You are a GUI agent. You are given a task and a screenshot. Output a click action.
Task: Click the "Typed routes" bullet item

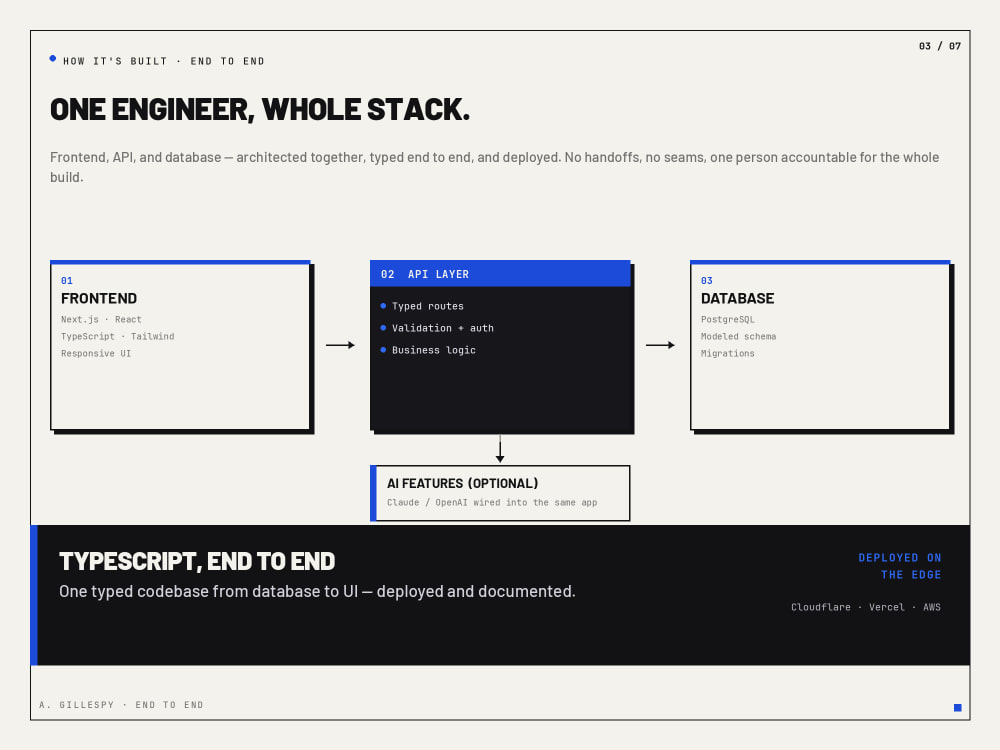point(422,306)
